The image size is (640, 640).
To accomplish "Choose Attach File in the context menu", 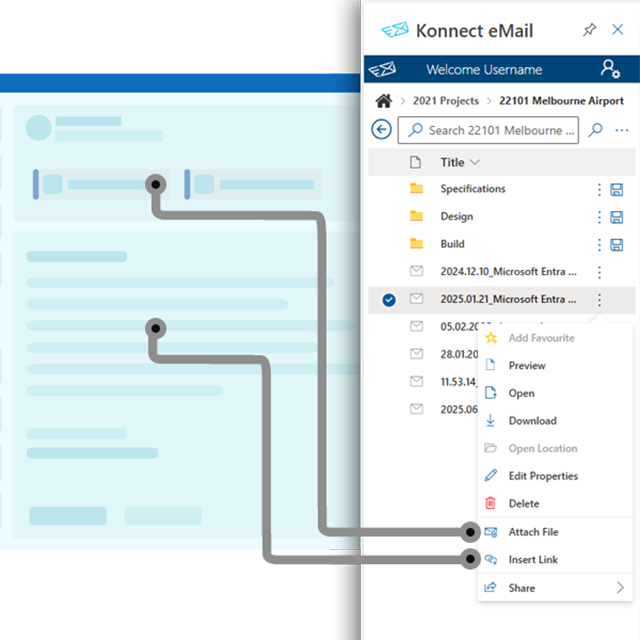I will click(x=555, y=532).
